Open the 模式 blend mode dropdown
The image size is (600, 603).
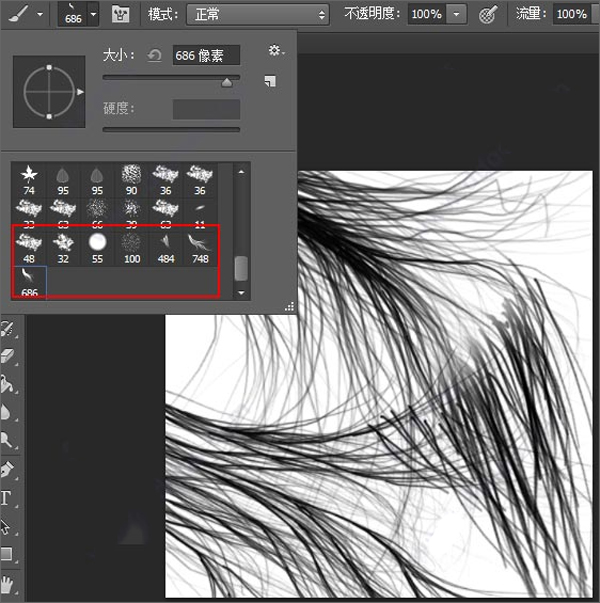(258, 15)
